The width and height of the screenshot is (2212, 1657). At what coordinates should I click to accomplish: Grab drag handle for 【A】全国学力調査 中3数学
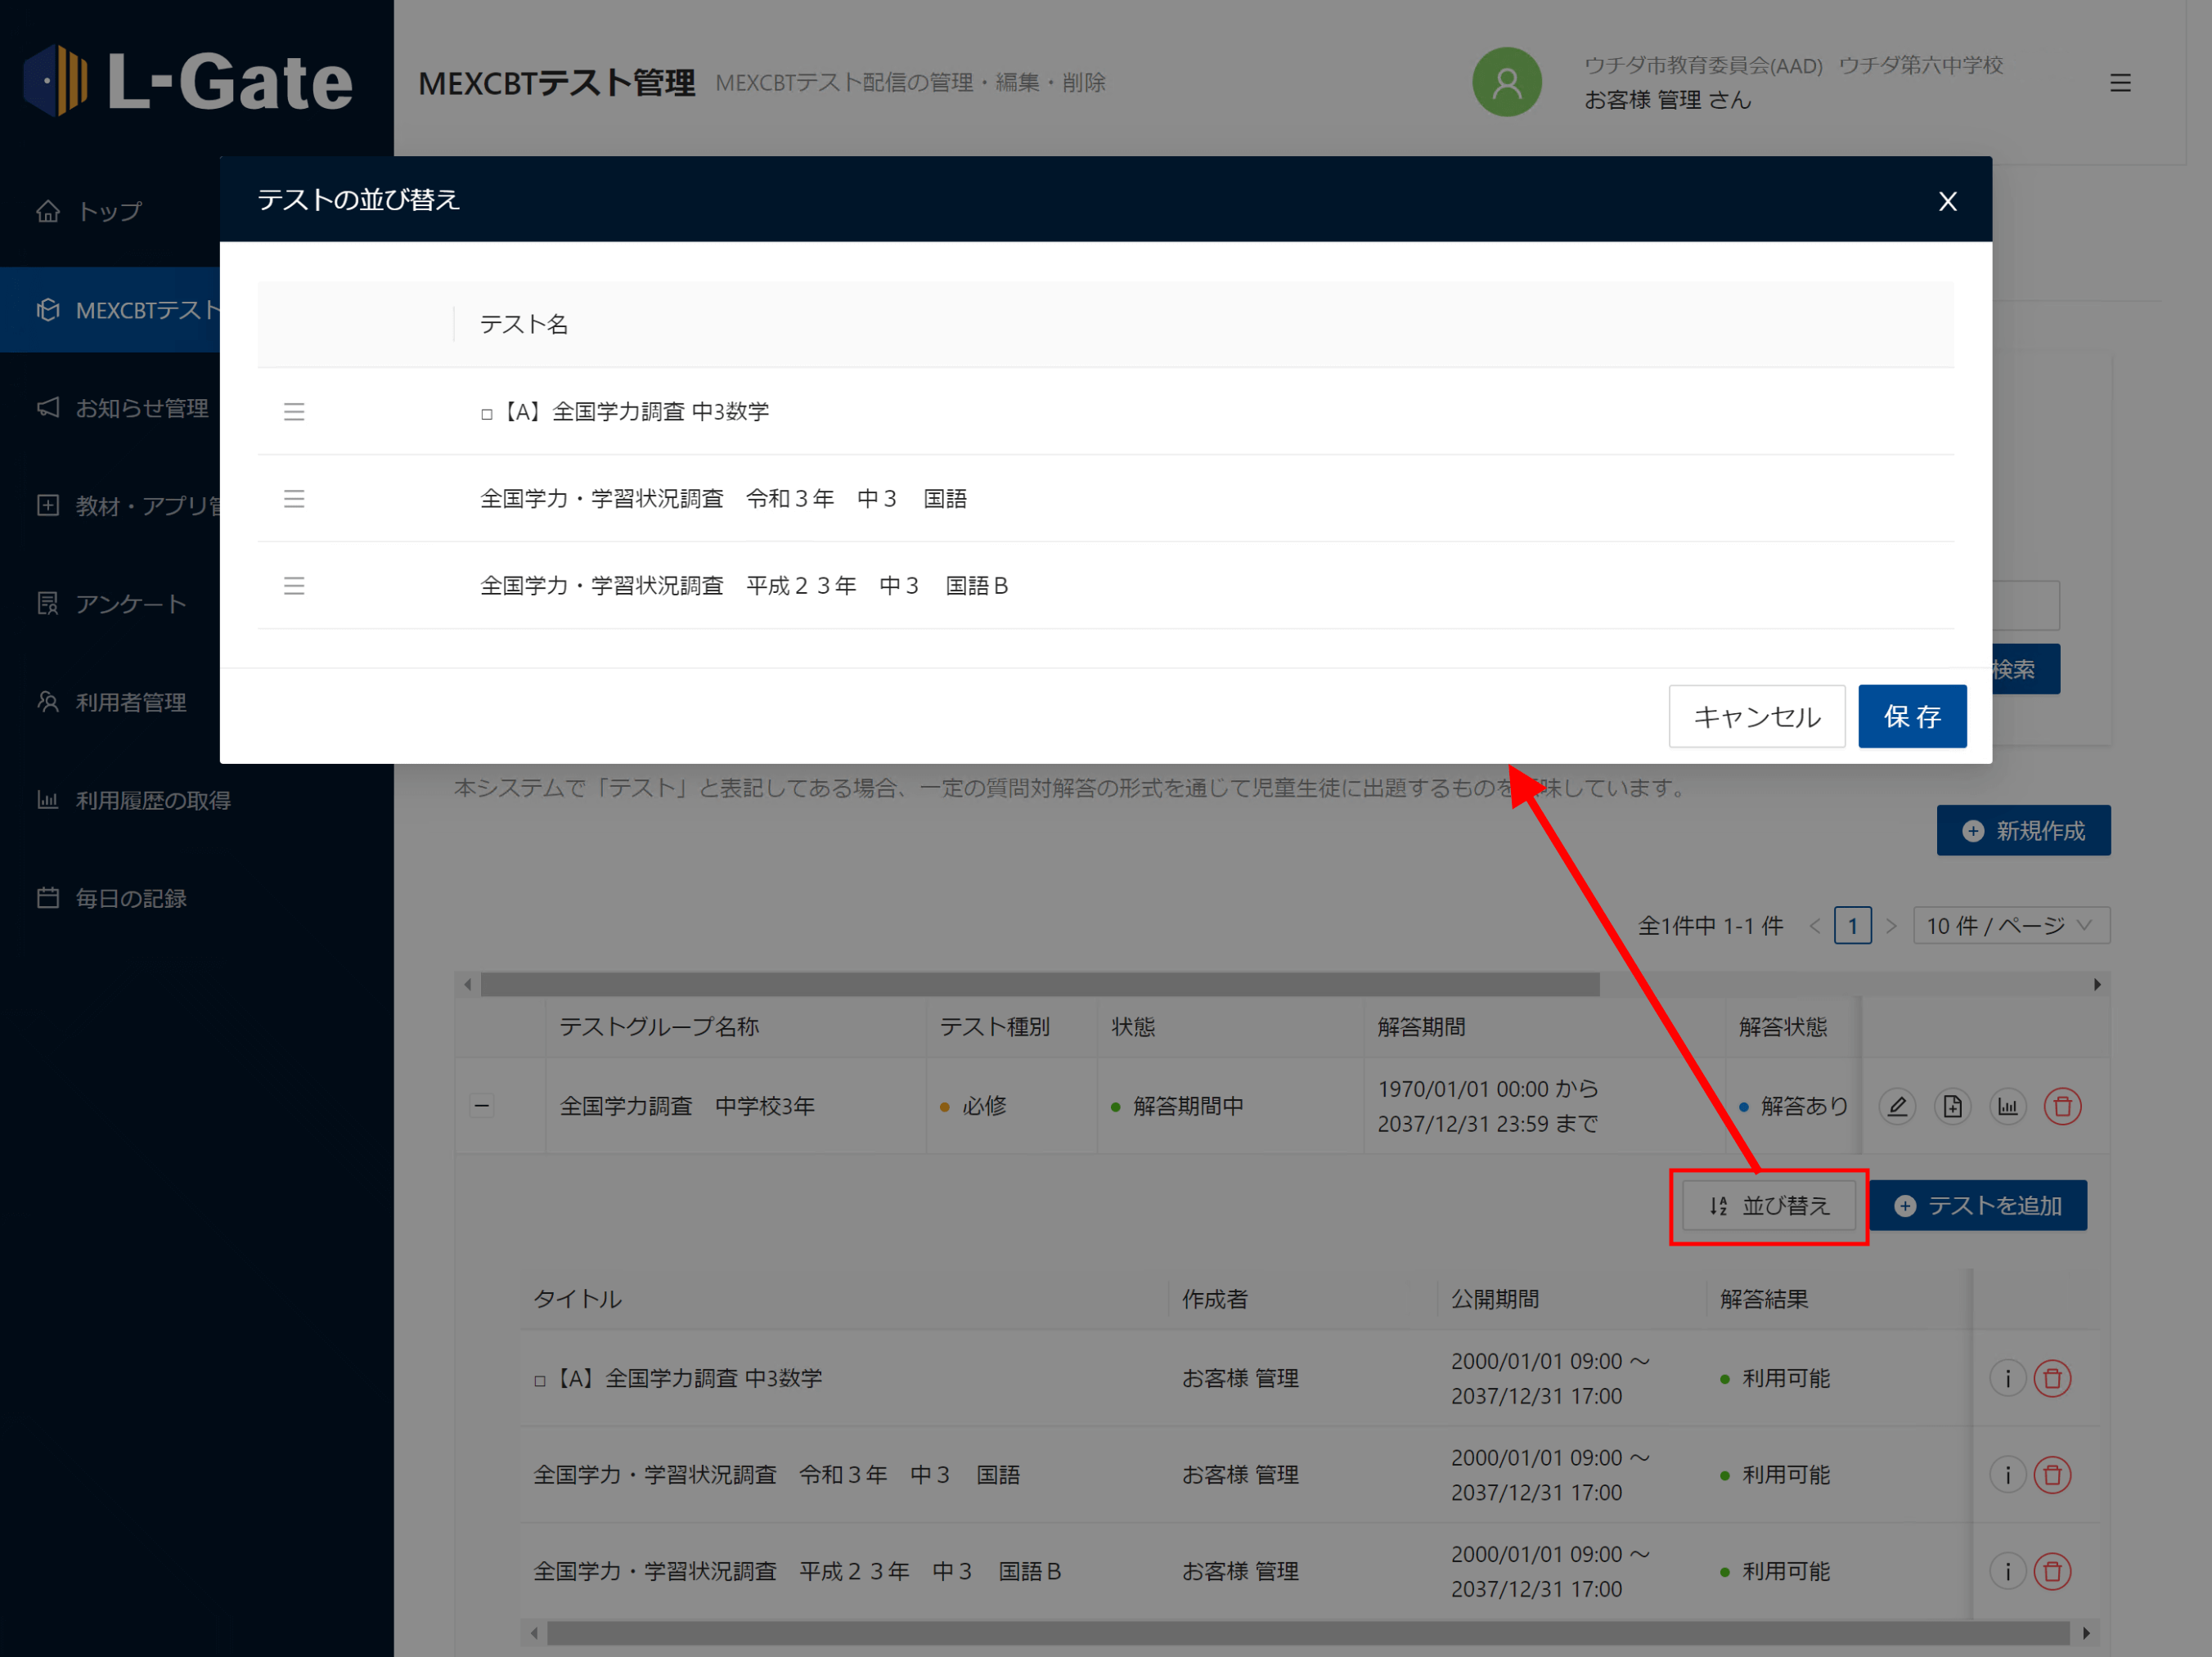[x=293, y=411]
